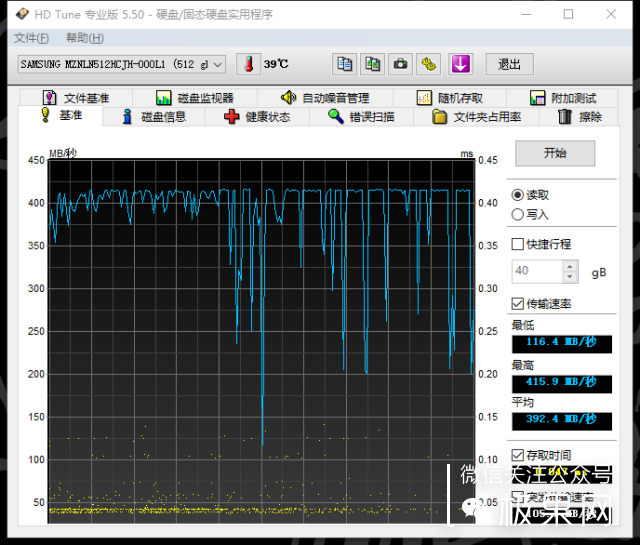This screenshot has width=640, height=545.
Task: Open the 帮助(H) menu
Action: [84, 38]
